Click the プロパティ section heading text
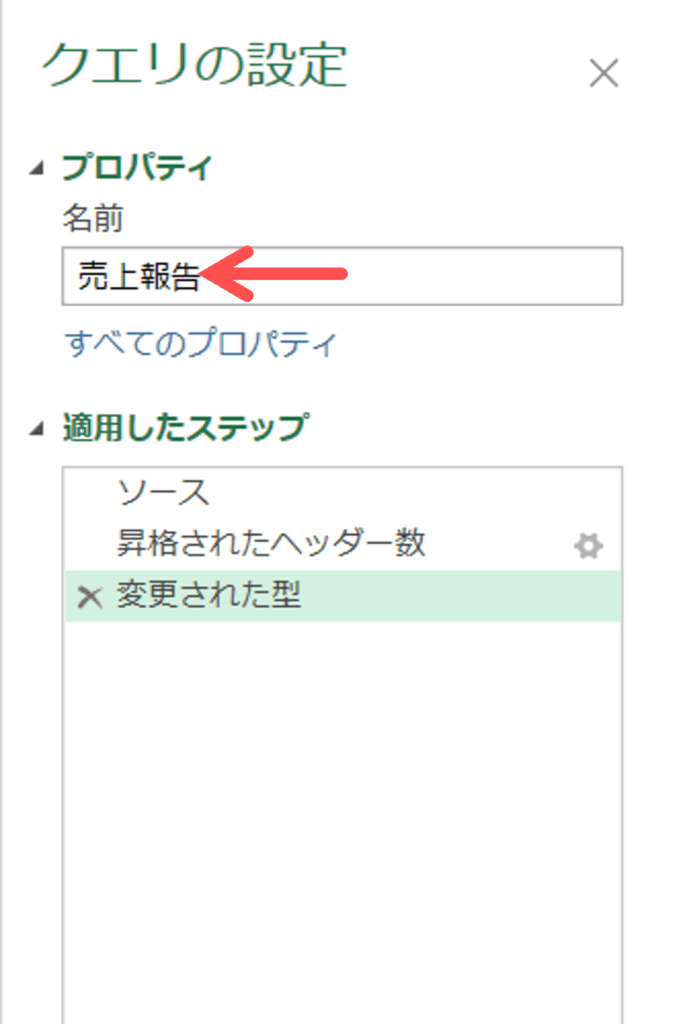Image resolution: width=683 pixels, height=1024 pixels. coord(137,167)
